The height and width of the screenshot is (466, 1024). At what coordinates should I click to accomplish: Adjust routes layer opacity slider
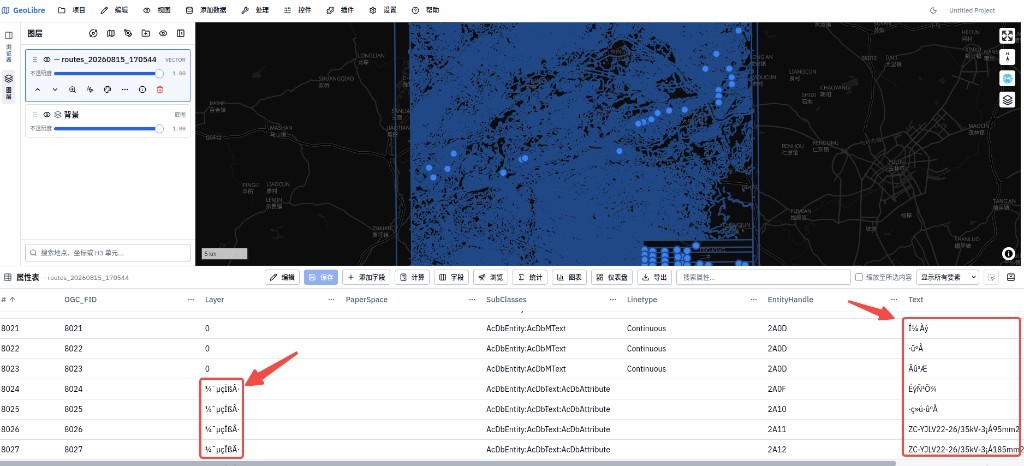tap(108, 74)
